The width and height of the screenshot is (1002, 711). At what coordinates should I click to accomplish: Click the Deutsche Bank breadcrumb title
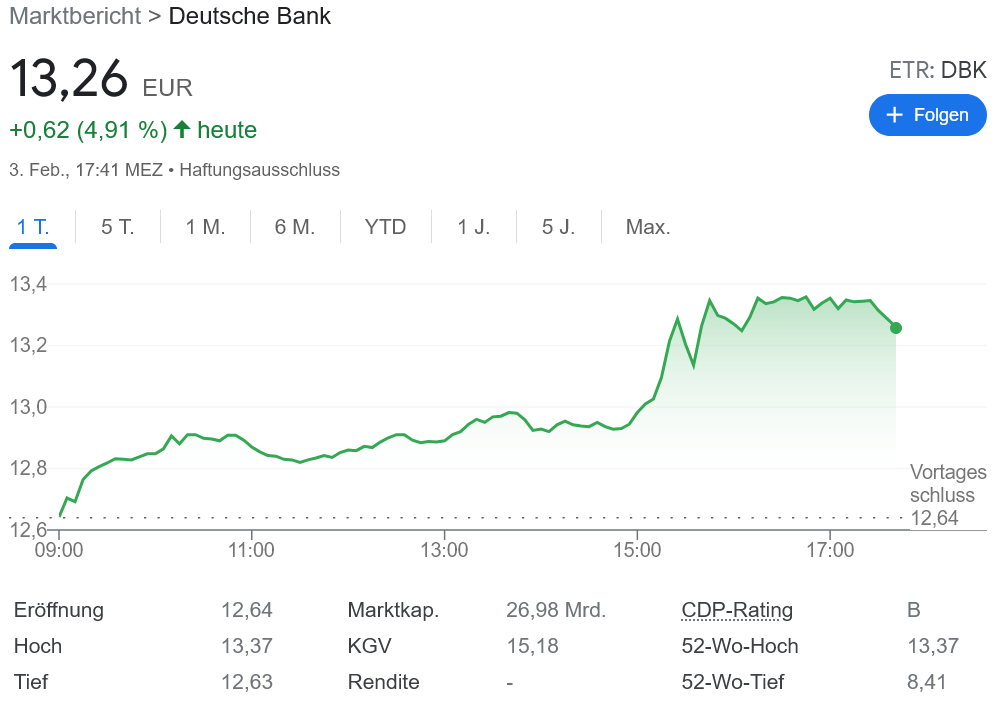250,16
